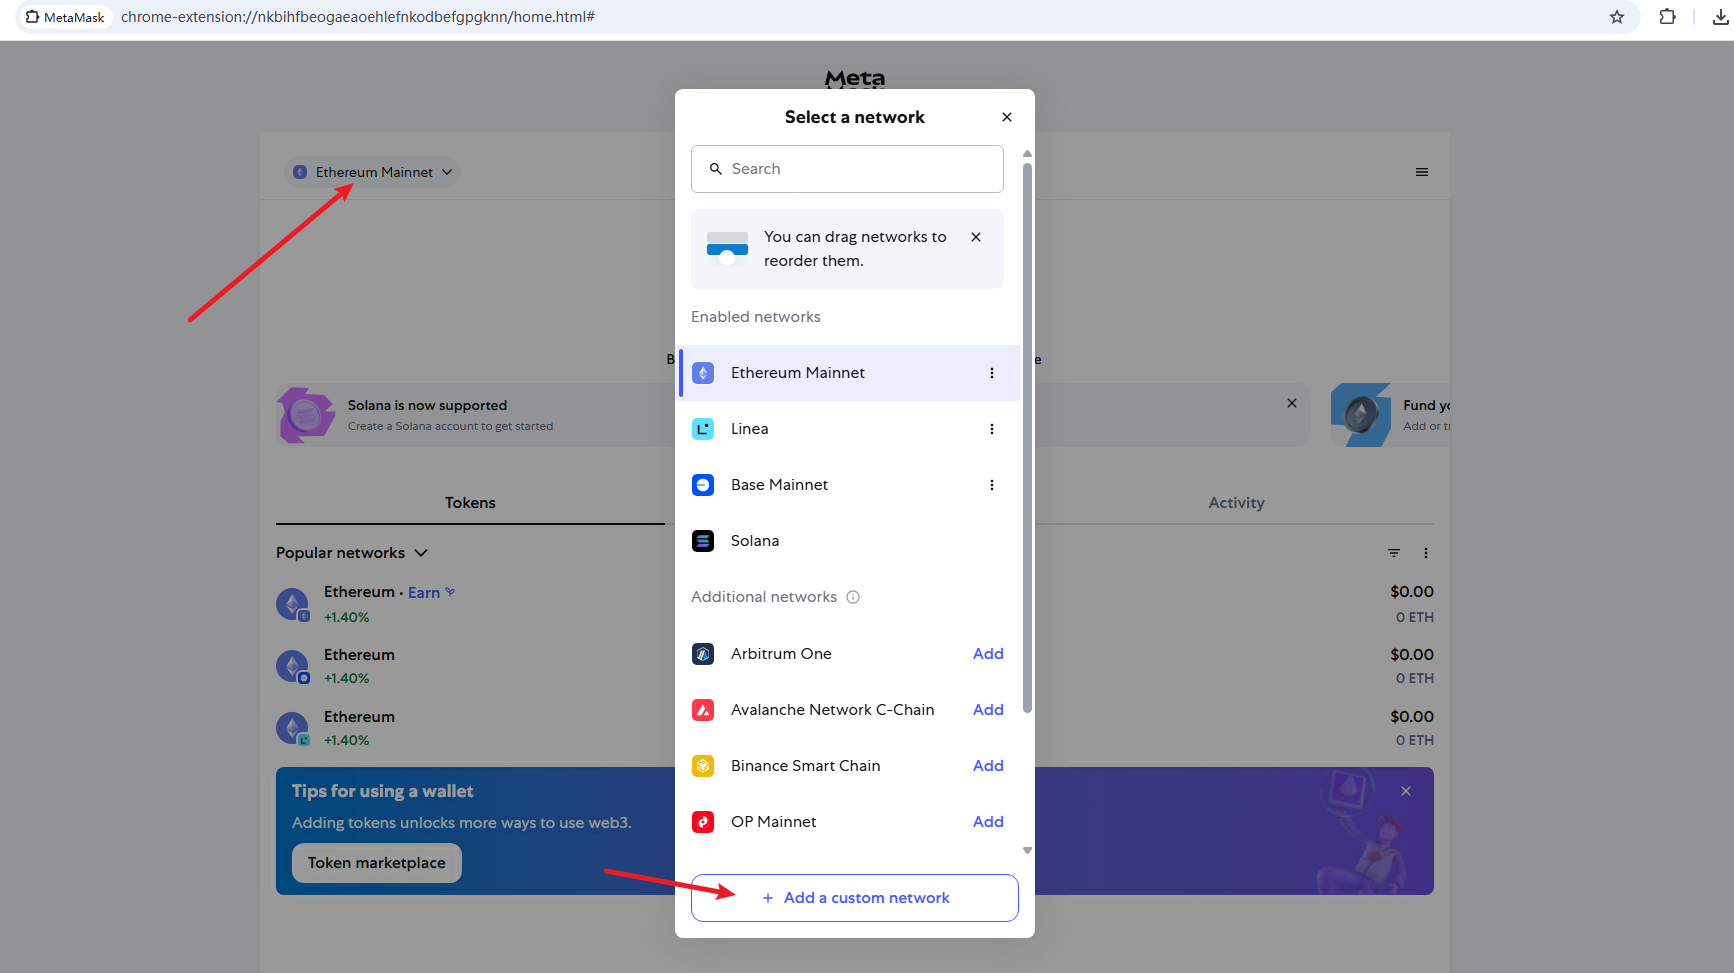Click the Binance Smart Chain logo
The image size is (1734, 973).
coord(703,766)
